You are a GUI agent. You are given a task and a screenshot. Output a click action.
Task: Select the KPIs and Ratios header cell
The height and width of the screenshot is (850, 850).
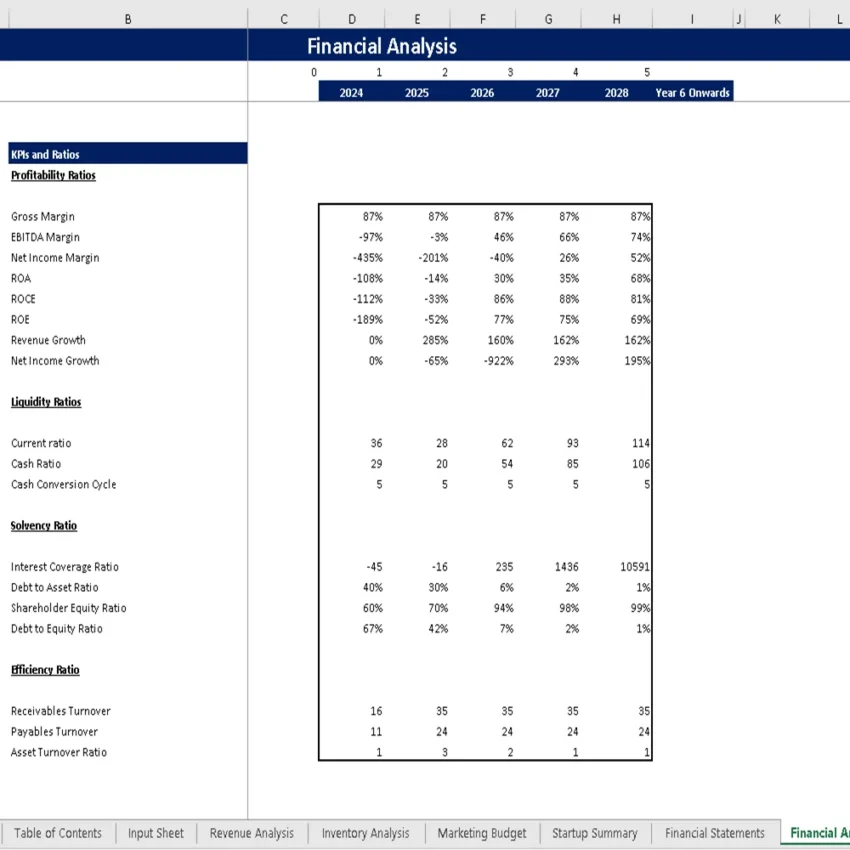pos(45,154)
